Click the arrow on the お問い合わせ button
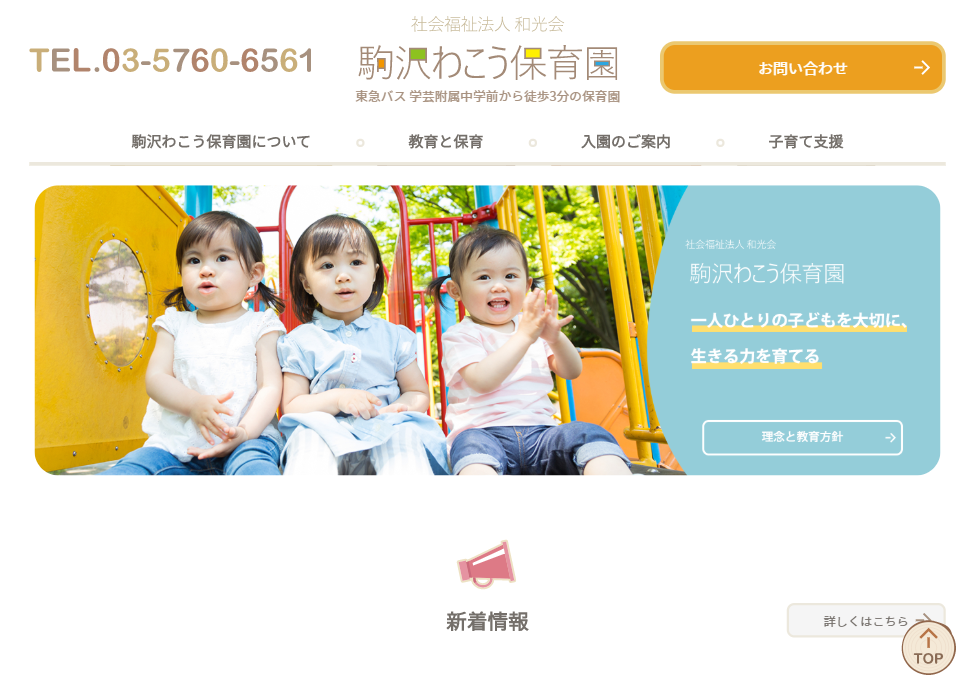 click(922, 67)
